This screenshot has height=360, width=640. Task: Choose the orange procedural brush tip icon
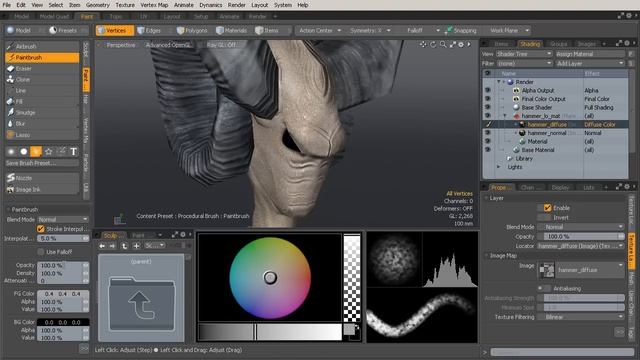coord(36,152)
